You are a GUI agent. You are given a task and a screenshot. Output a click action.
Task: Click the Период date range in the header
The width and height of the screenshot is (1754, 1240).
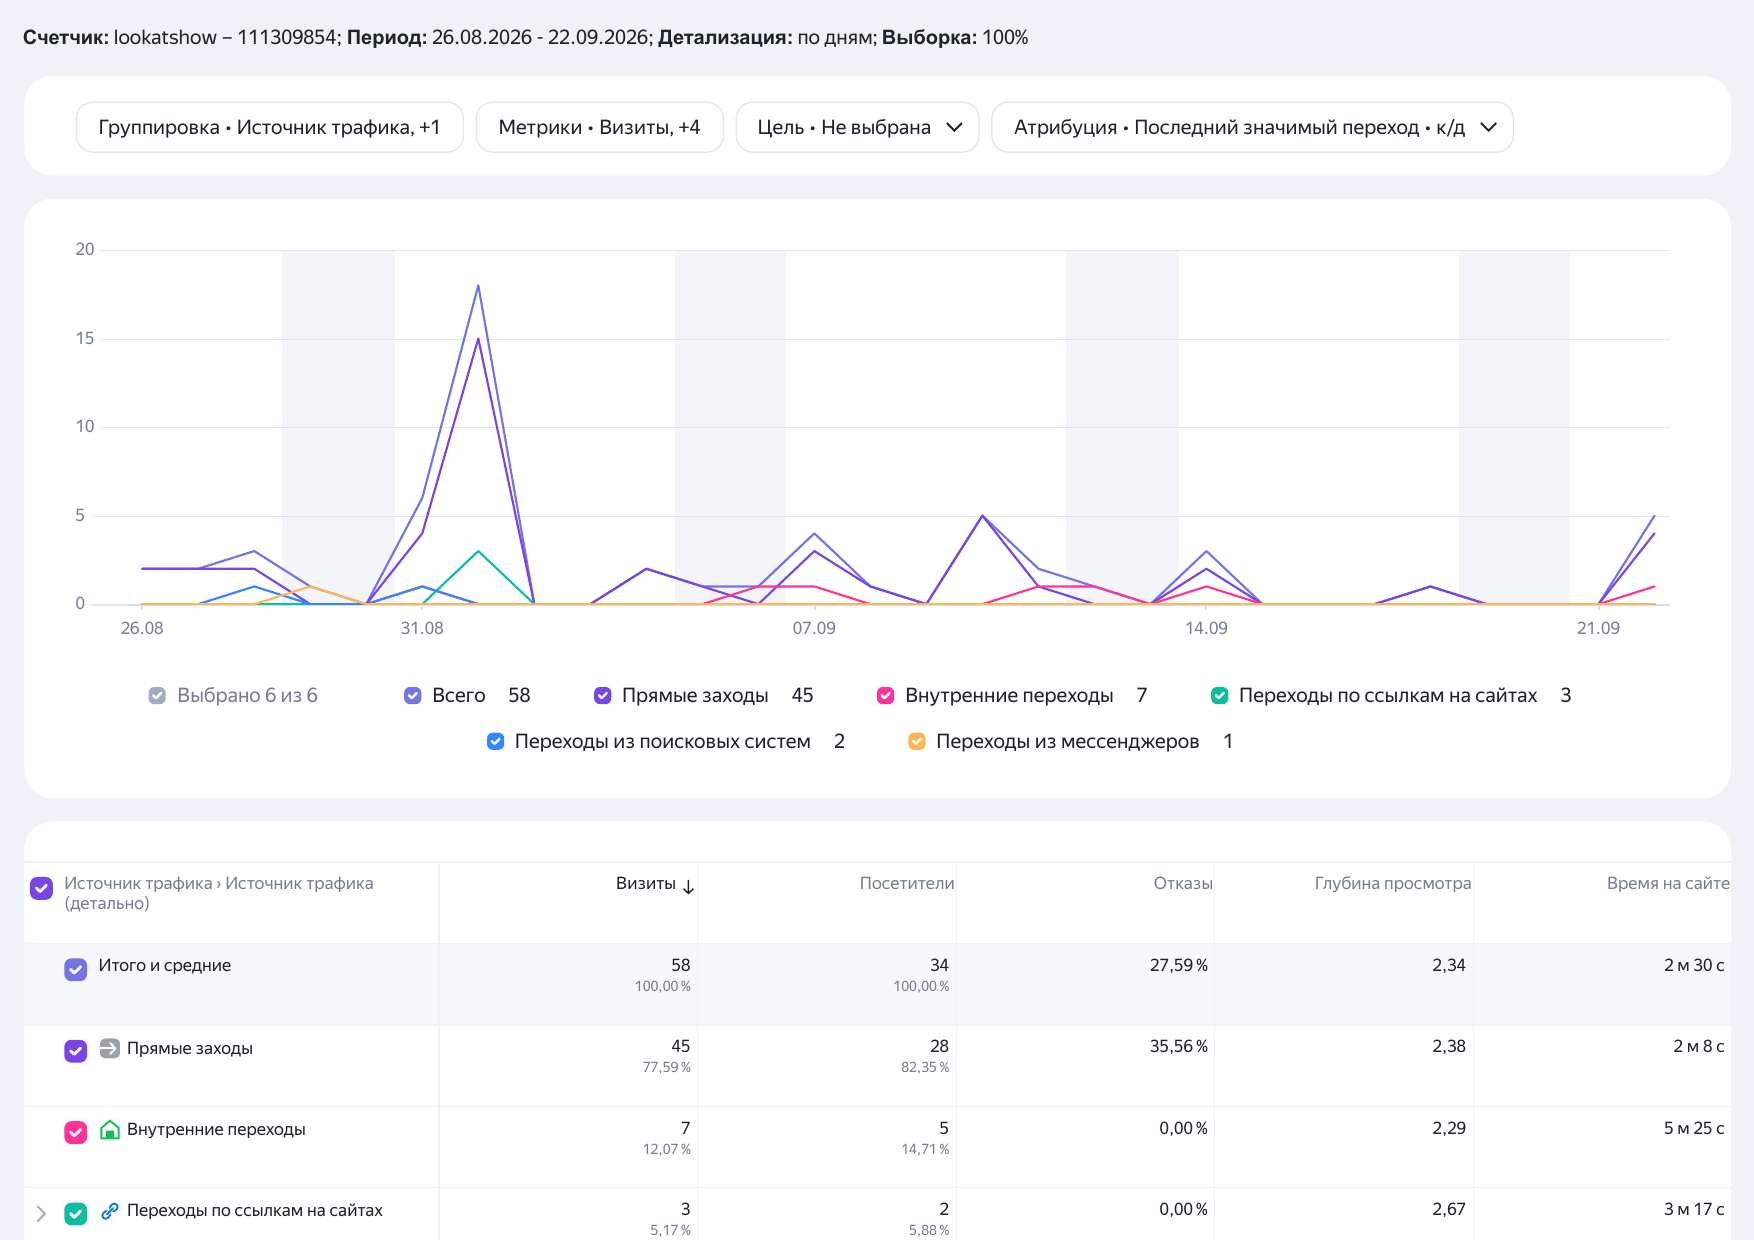[x=499, y=38]
